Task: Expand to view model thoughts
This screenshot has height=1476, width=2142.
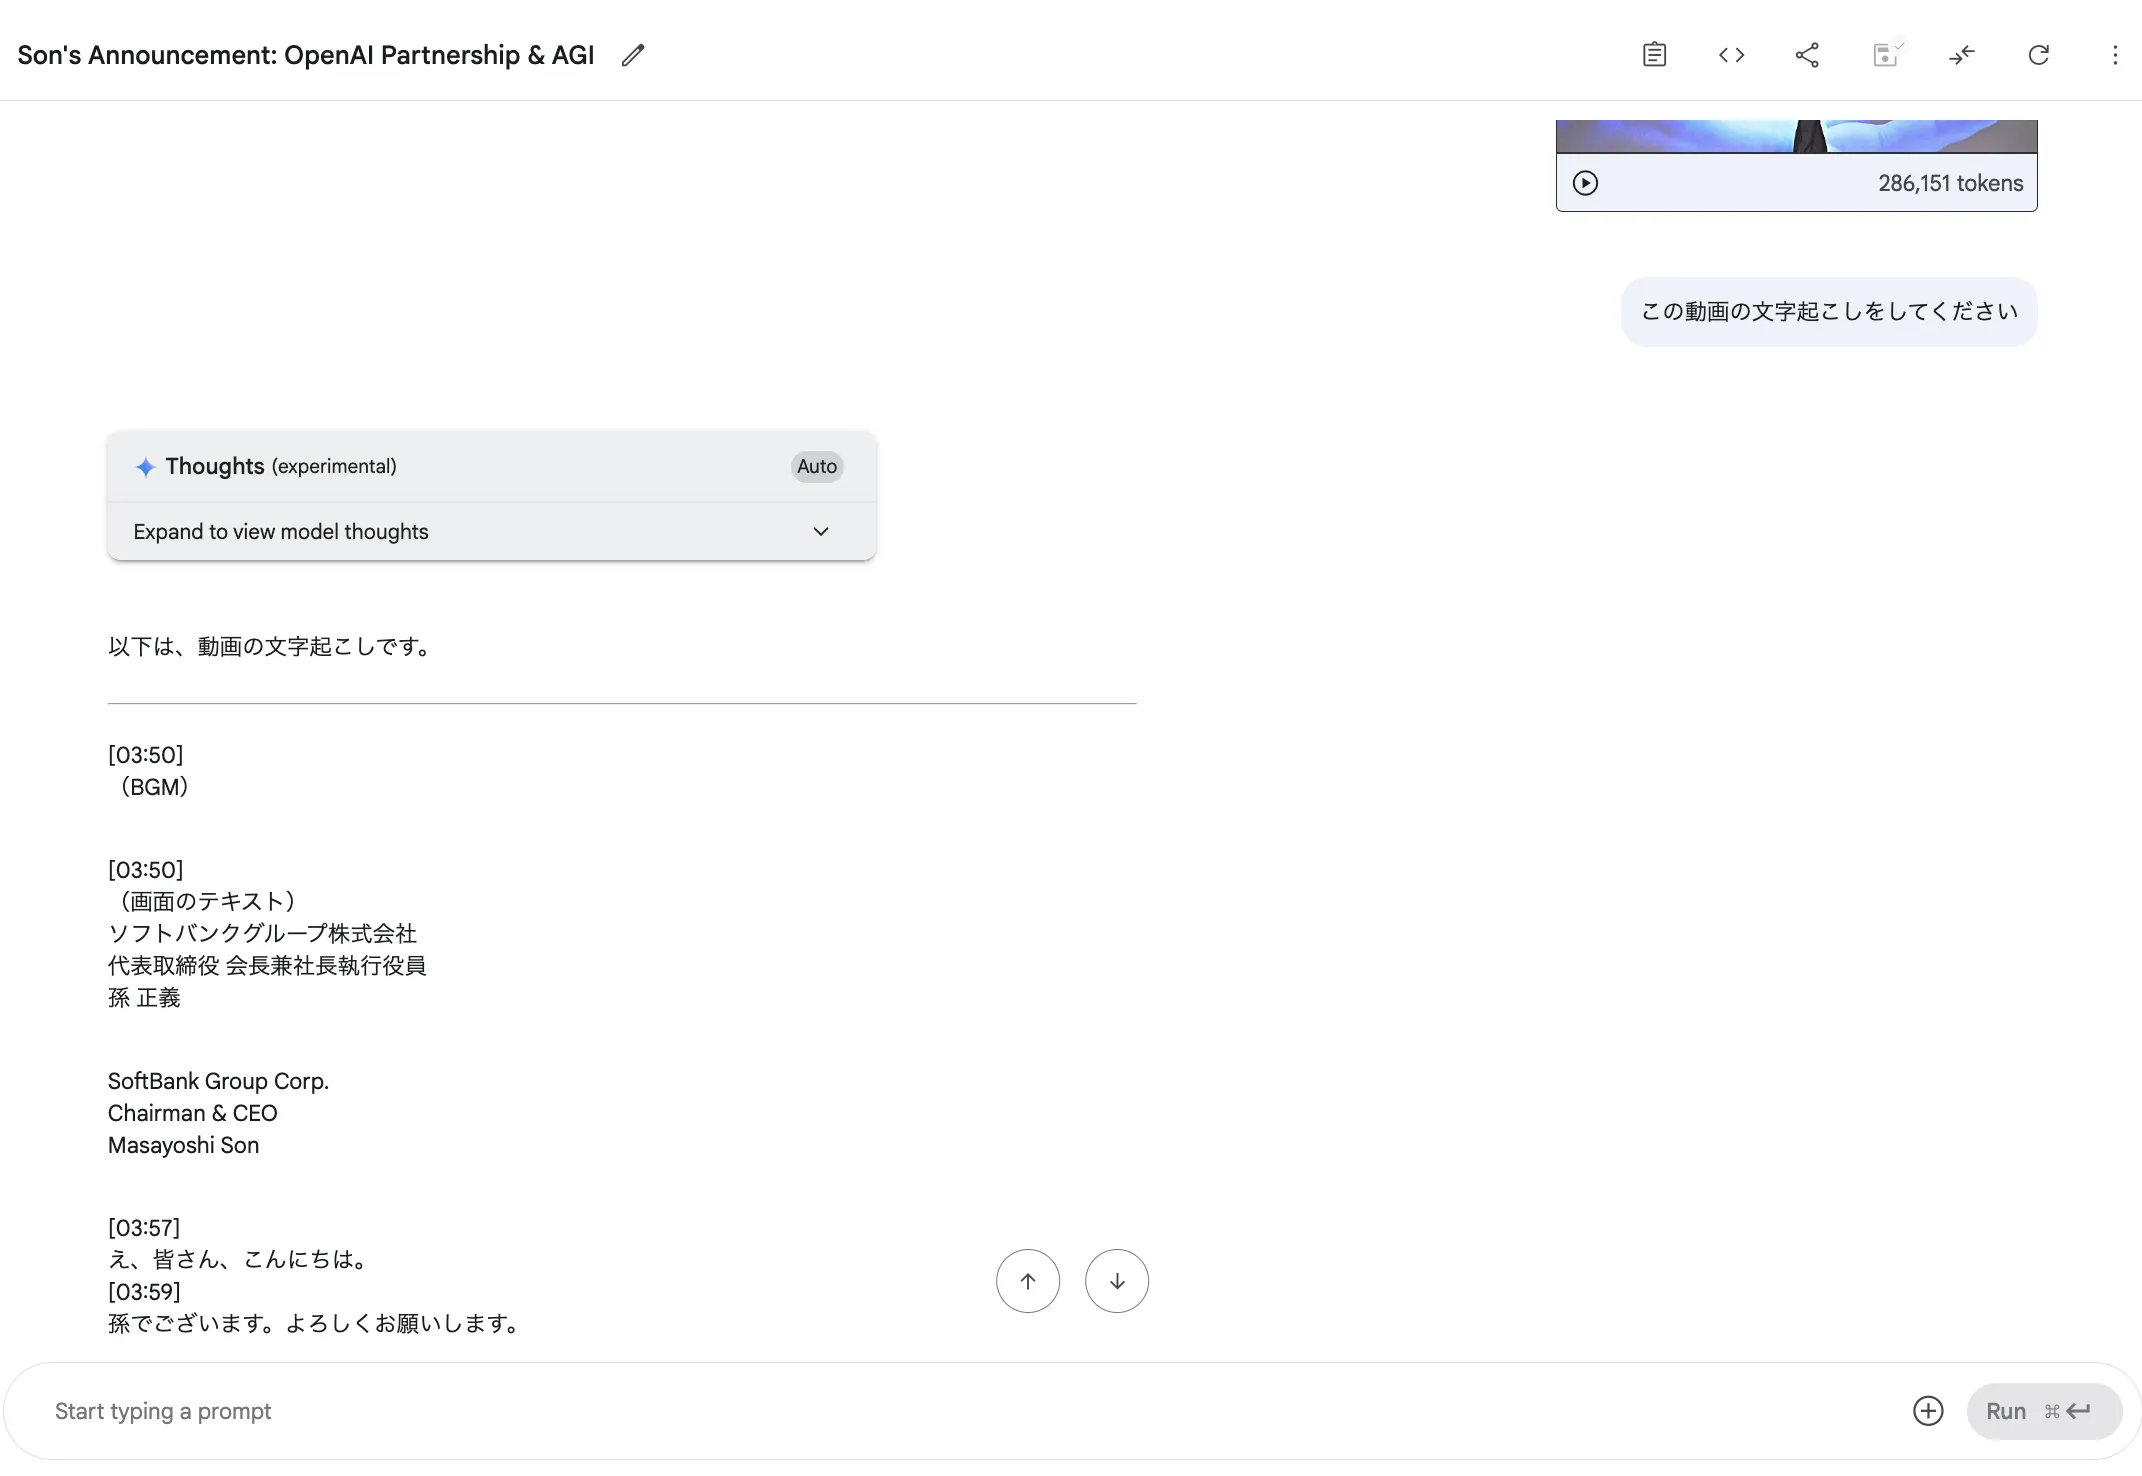Action: tap(281, 531)
